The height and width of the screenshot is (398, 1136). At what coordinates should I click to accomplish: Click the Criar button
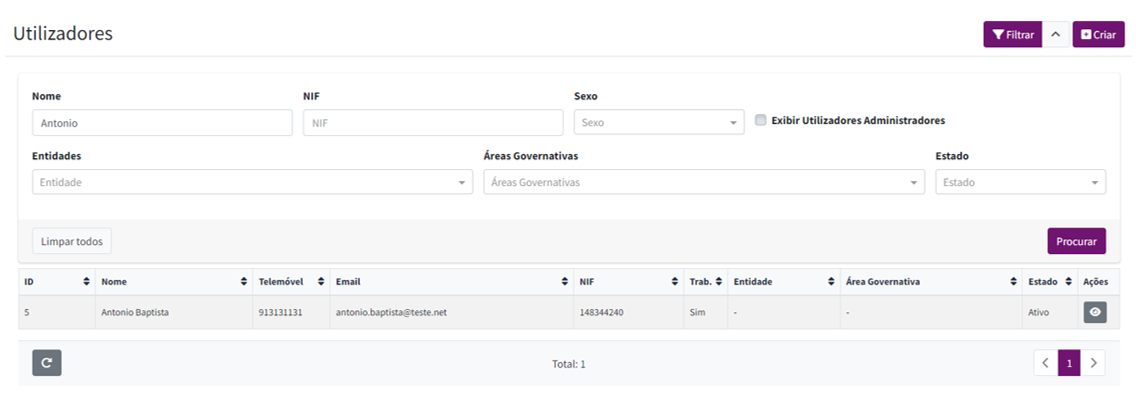coord(1098,34)
